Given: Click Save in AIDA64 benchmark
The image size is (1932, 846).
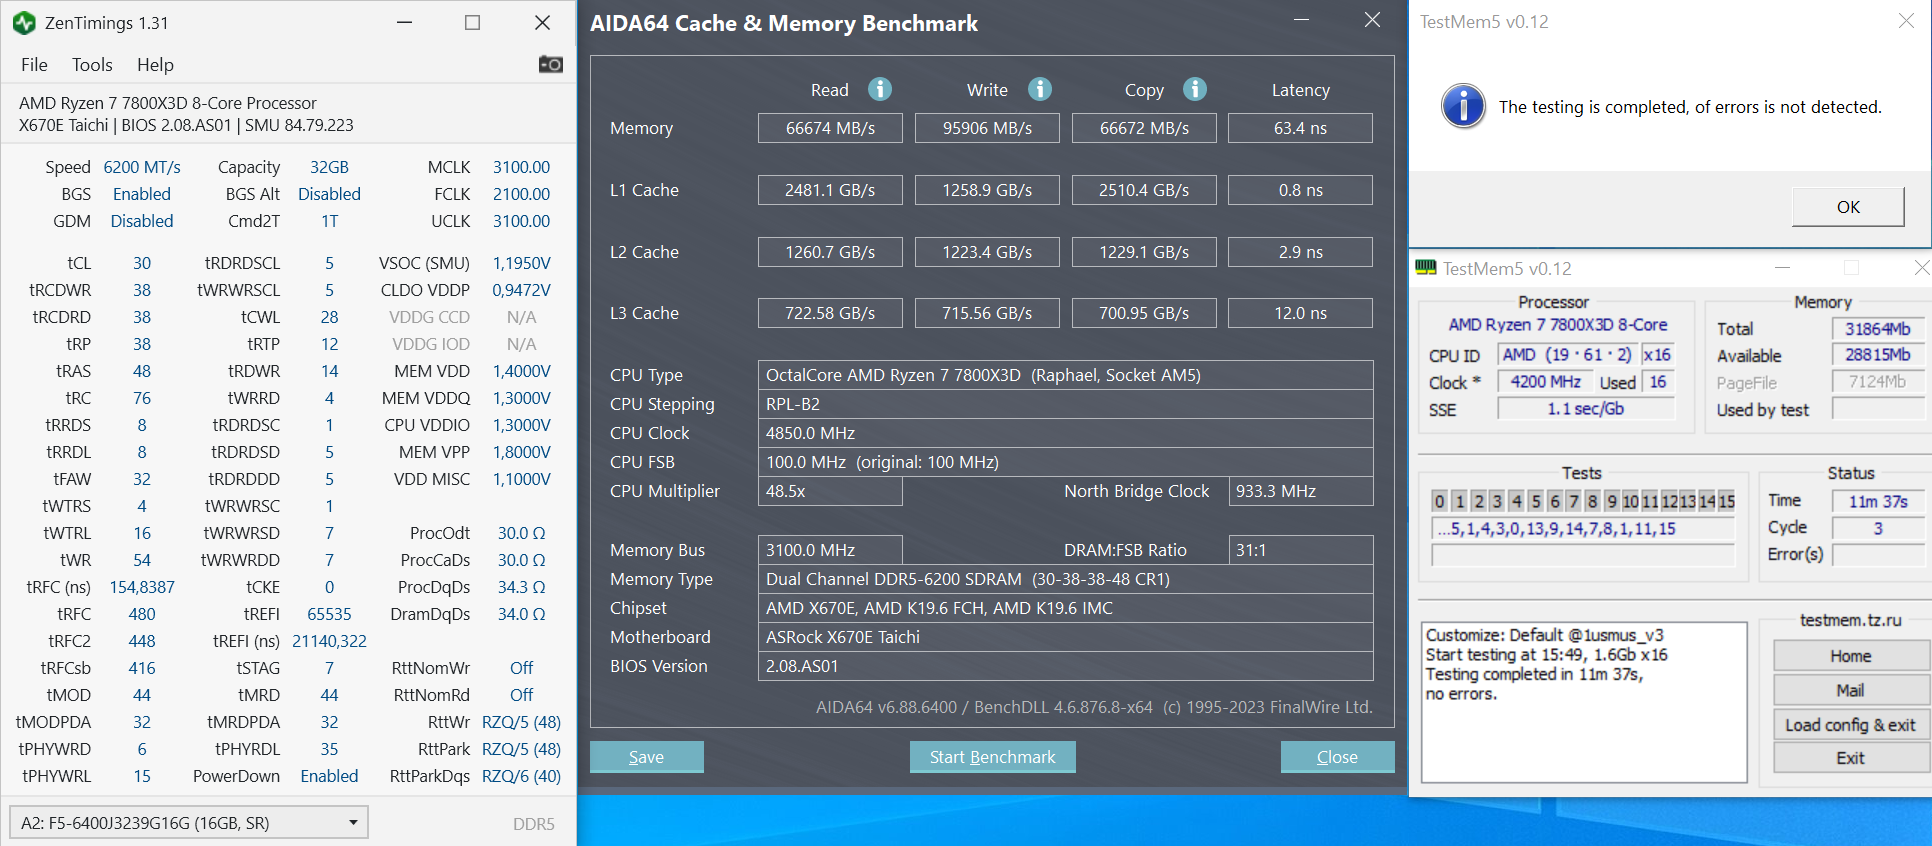Looking at the screenshot, I should coord(646,757).
